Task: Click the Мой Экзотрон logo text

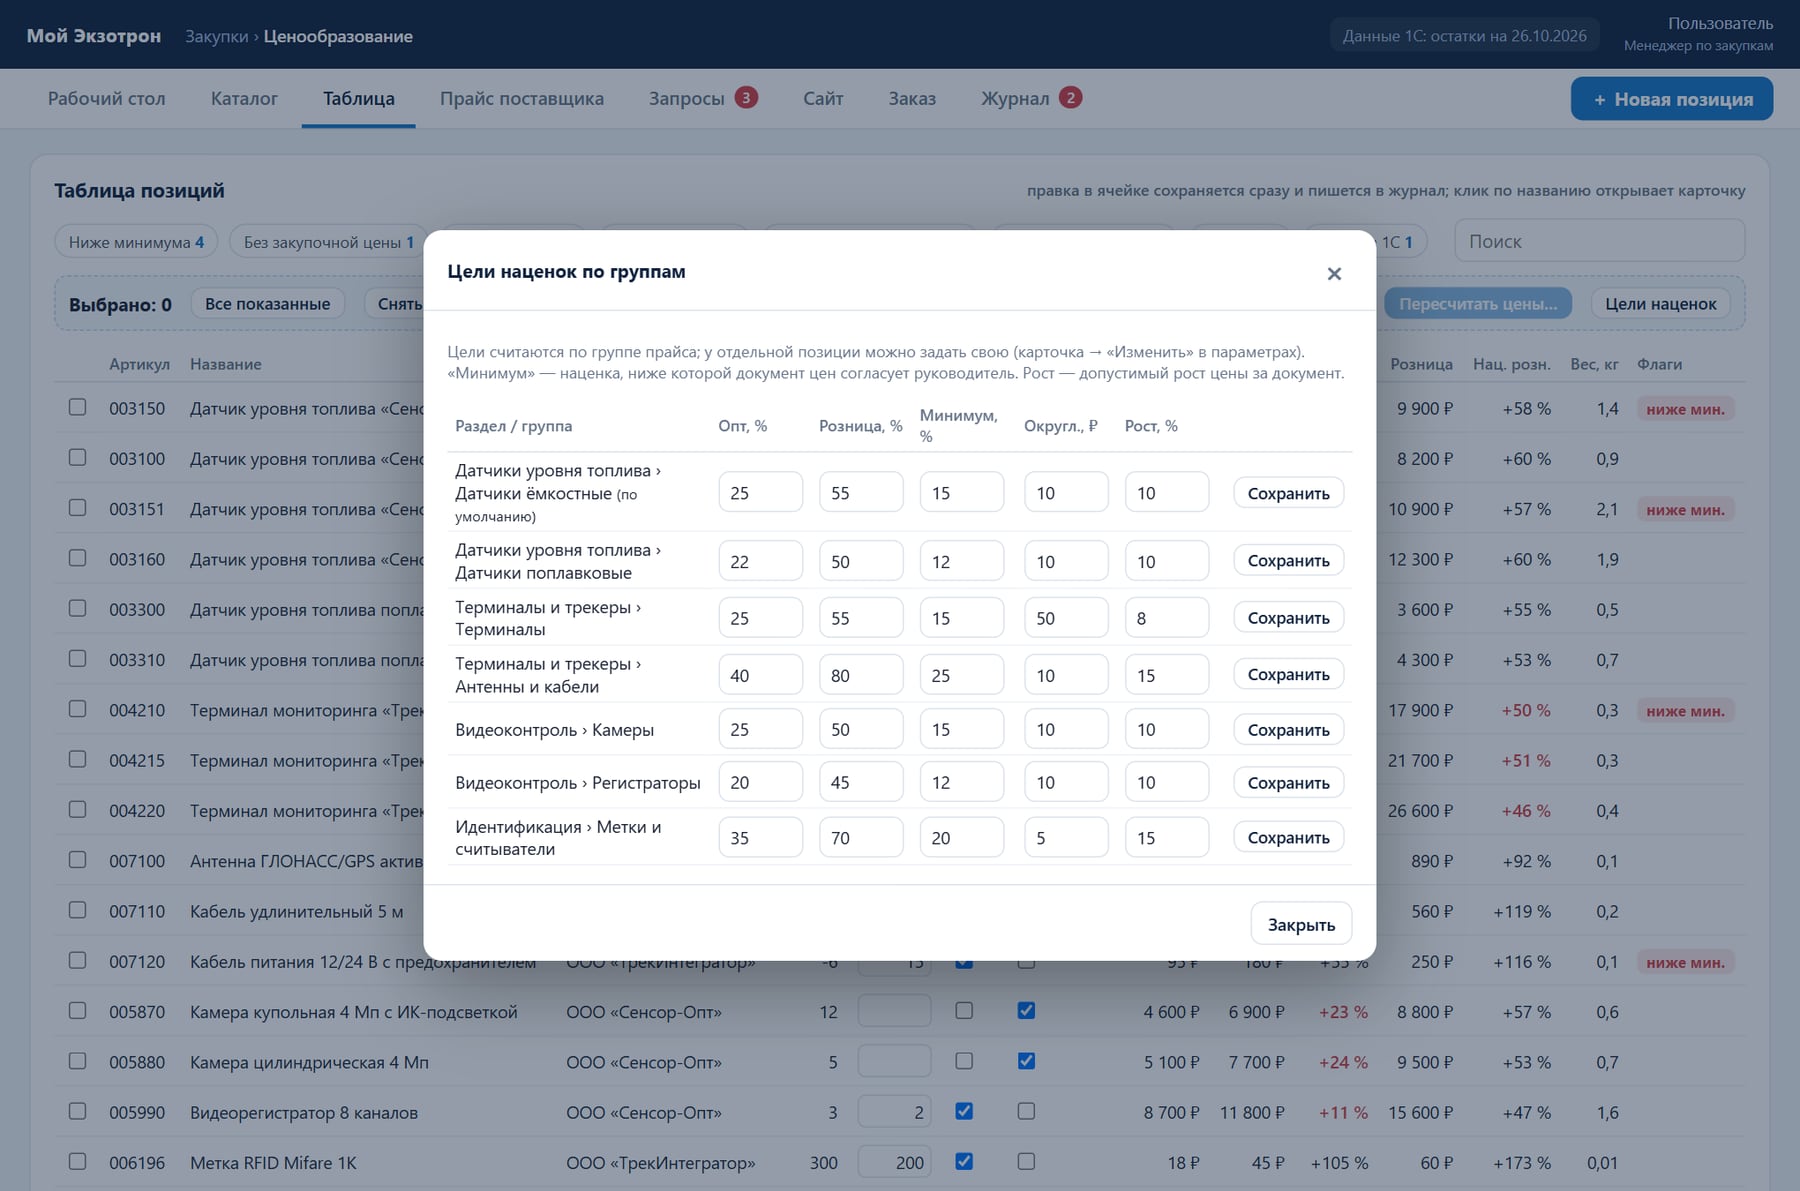Action: pos(94,36)
